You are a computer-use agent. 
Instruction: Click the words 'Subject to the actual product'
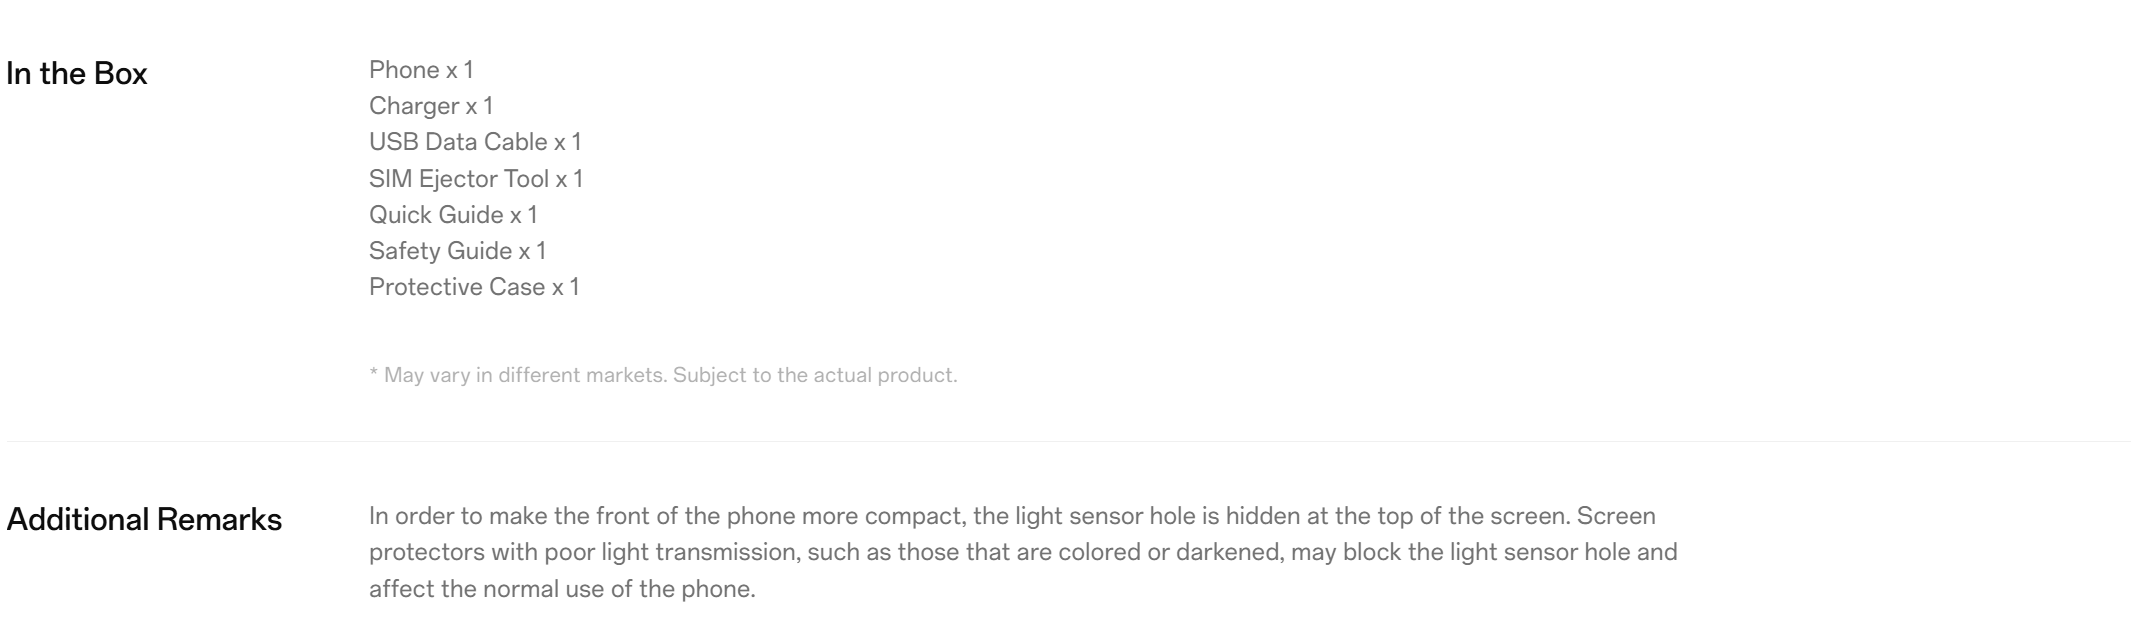click(x=815, y=376)
